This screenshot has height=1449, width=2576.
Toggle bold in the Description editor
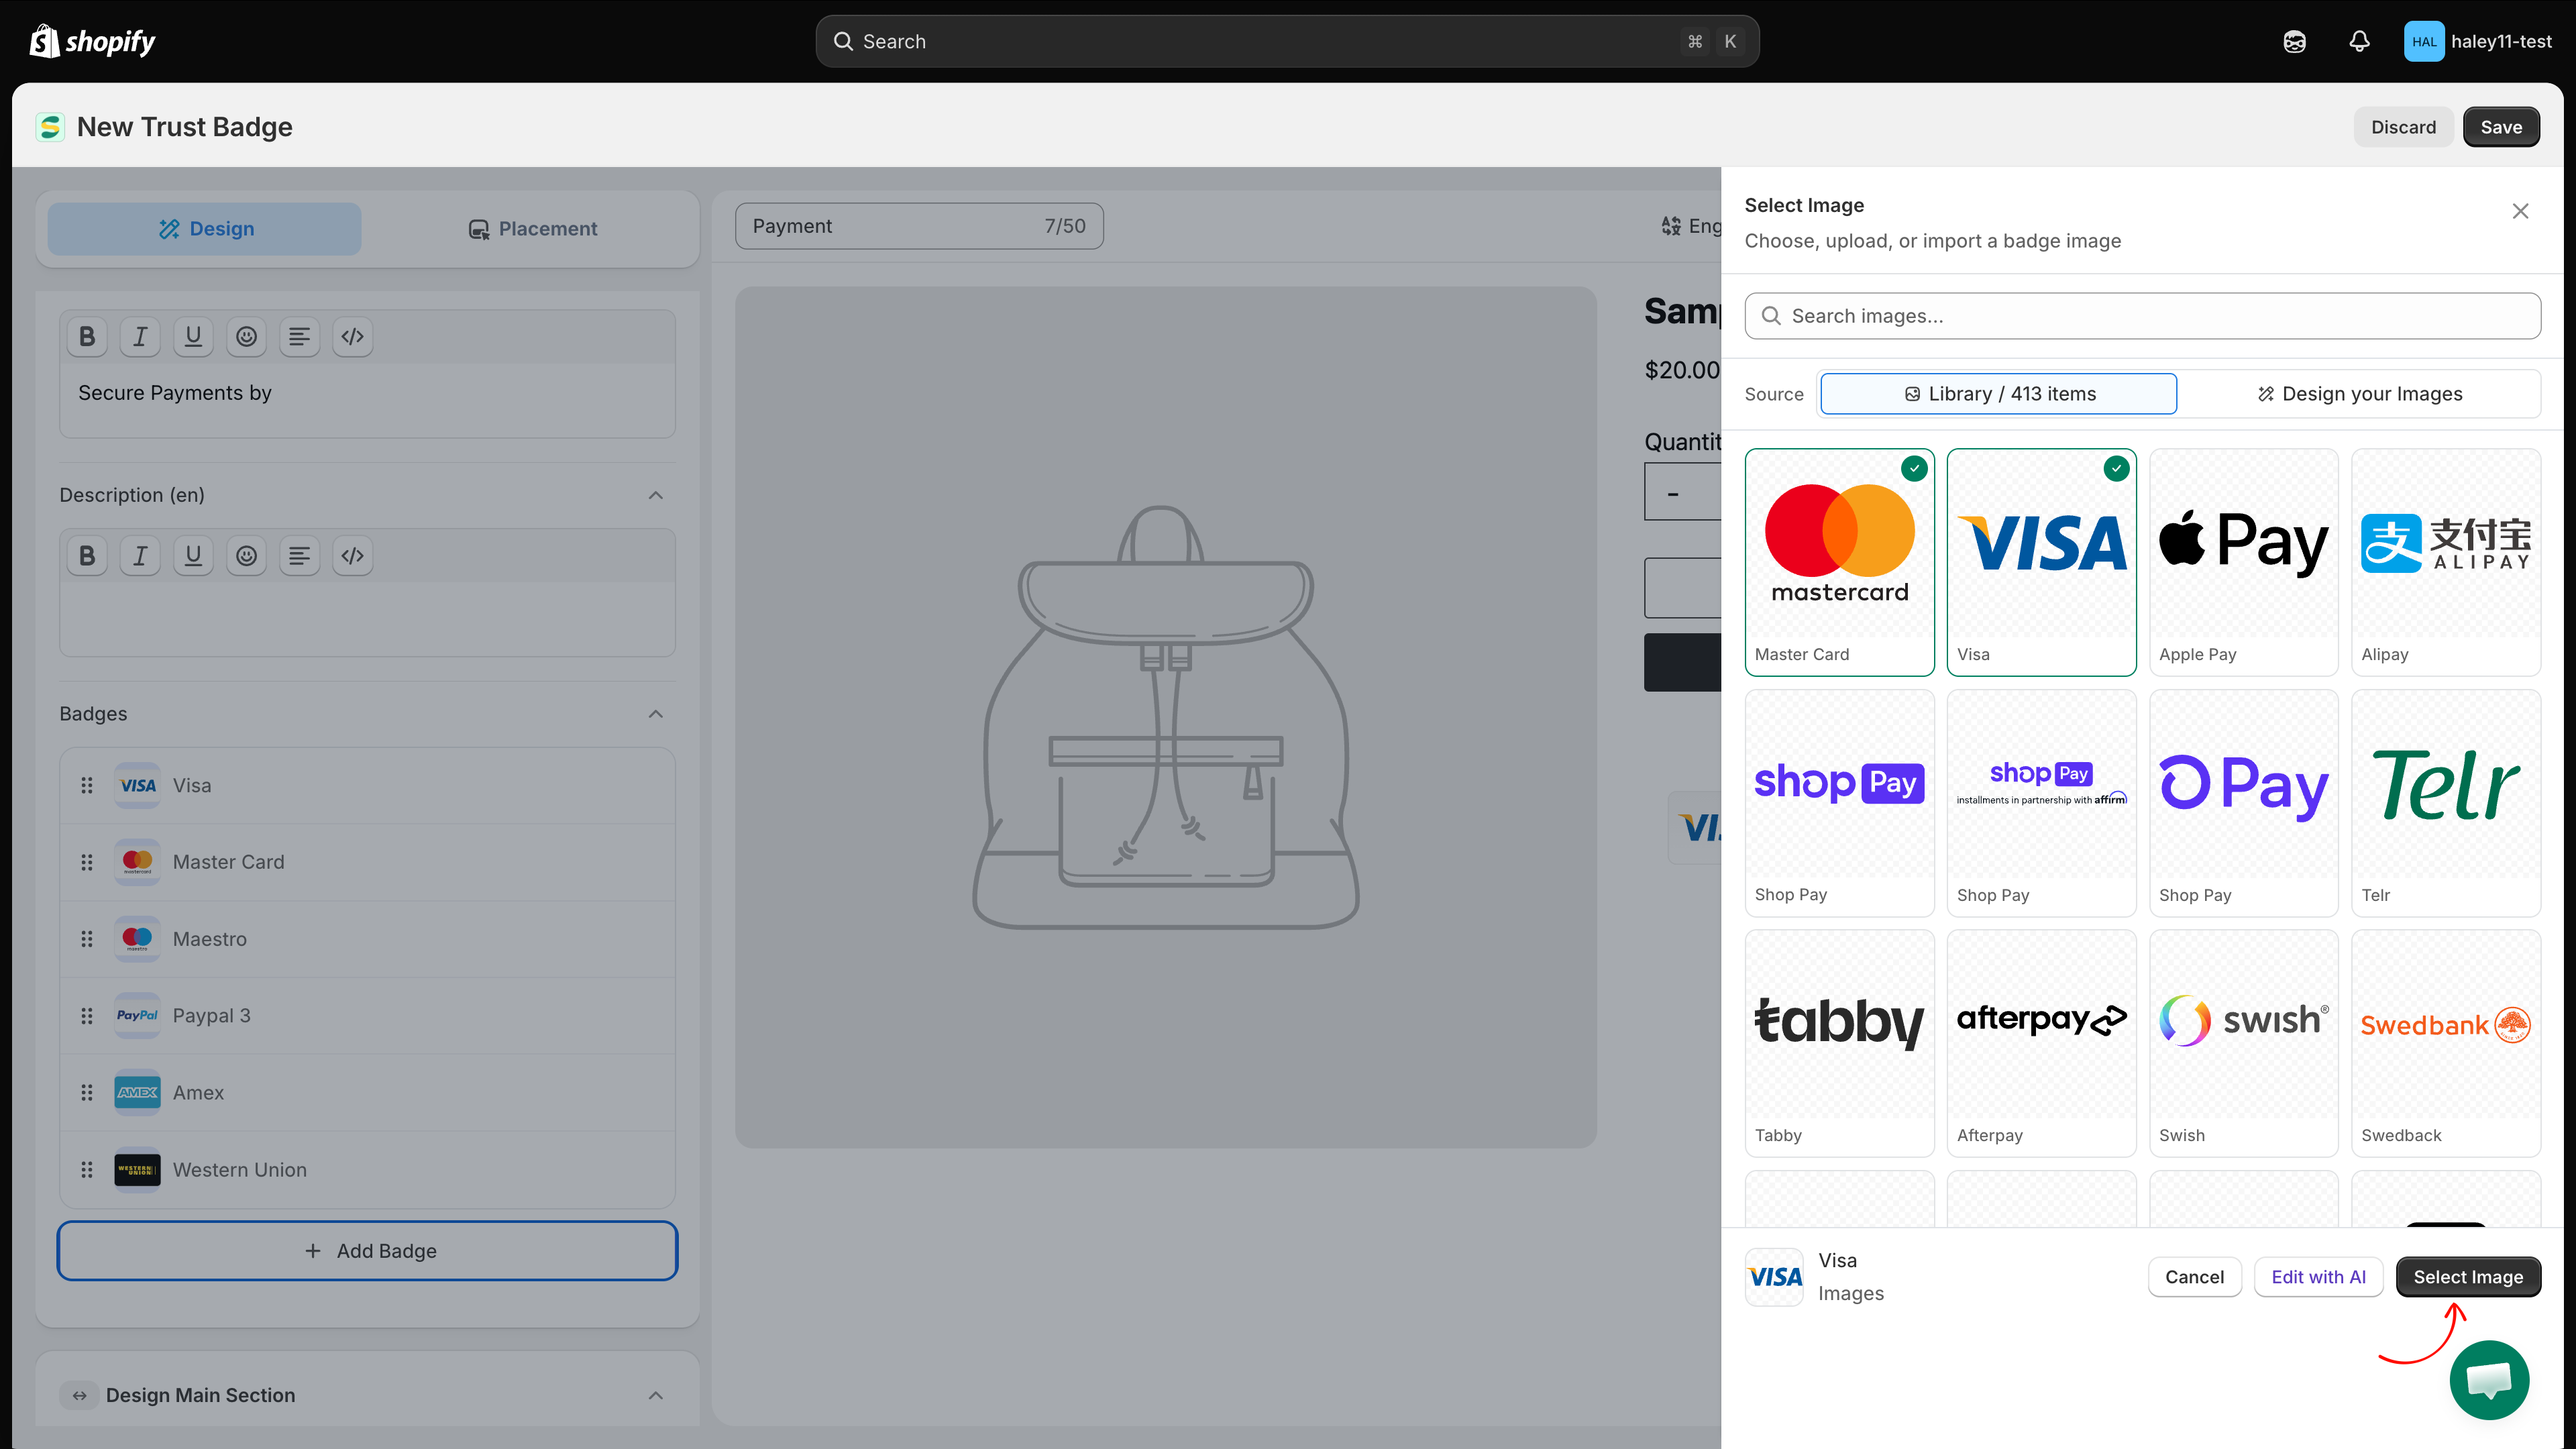(87, 556)
